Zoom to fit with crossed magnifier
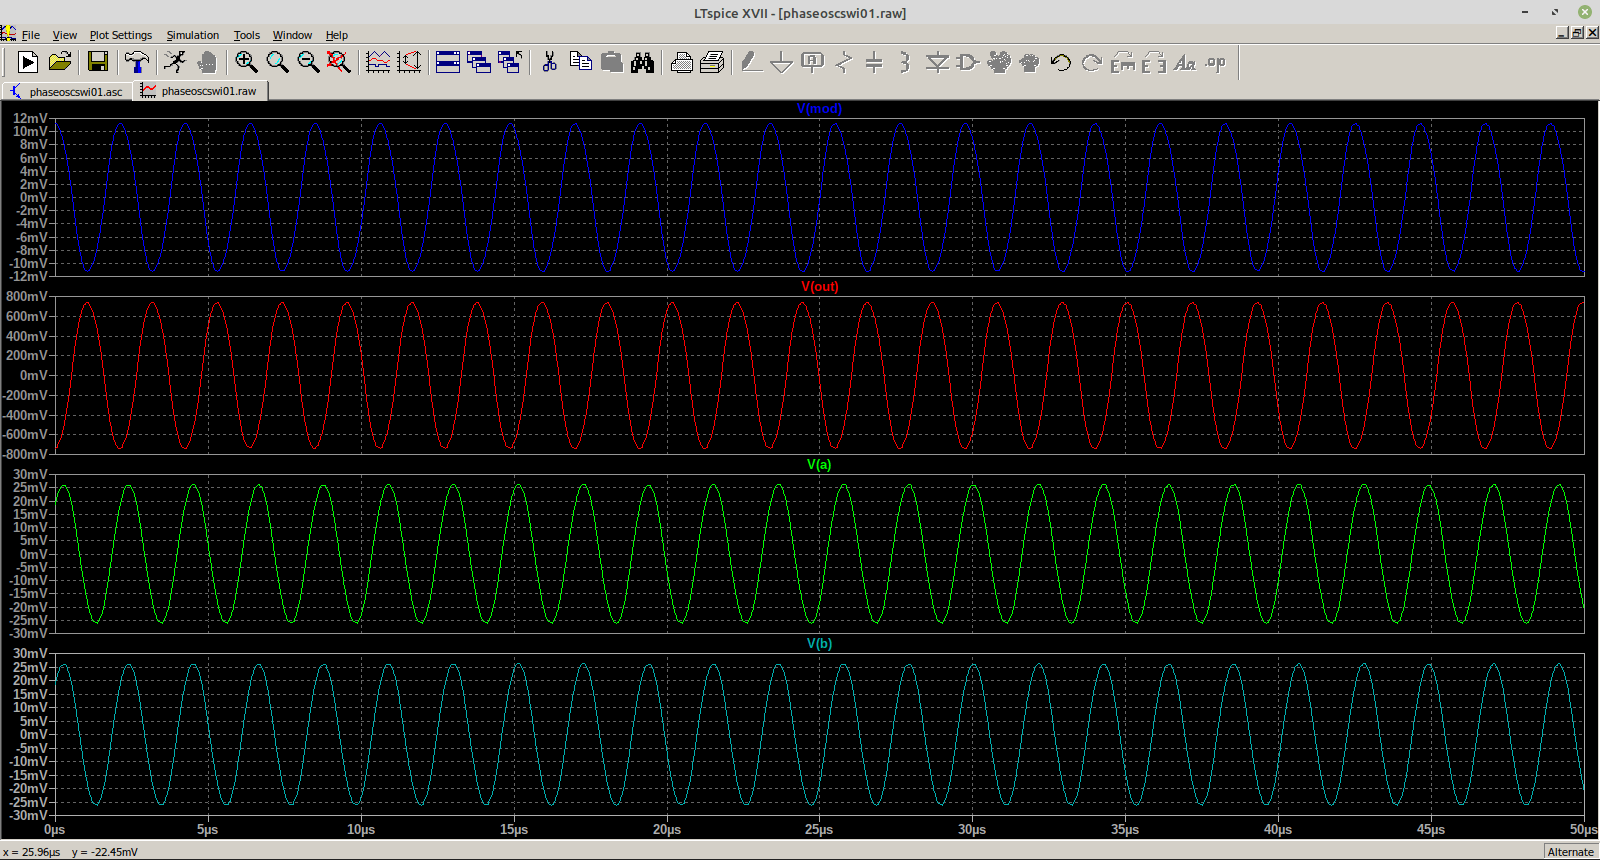This screenshot has width=1600, height=860. 339,62
